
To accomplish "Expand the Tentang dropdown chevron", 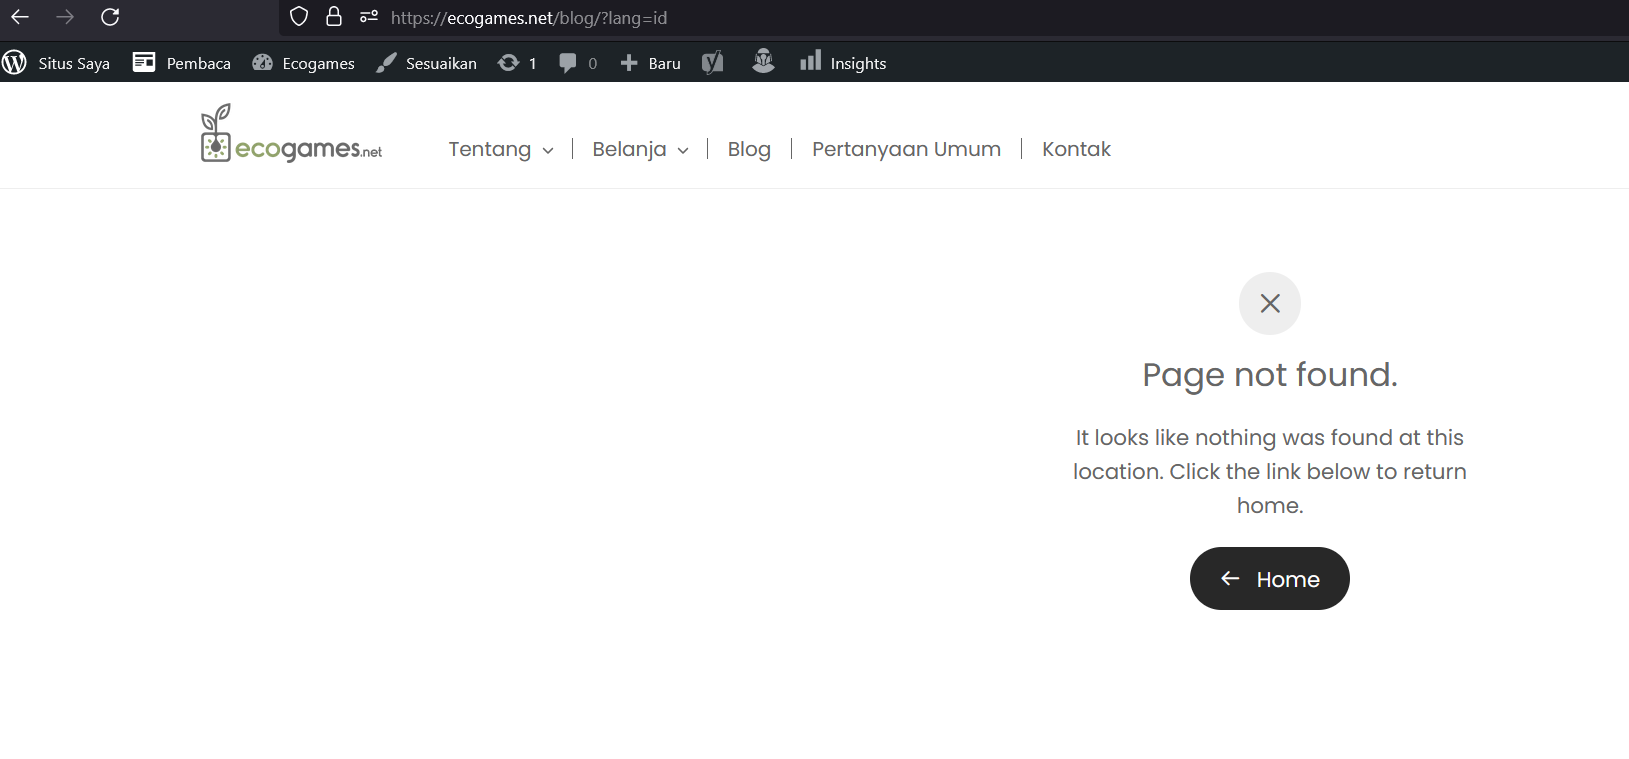I will click(548, 150).
